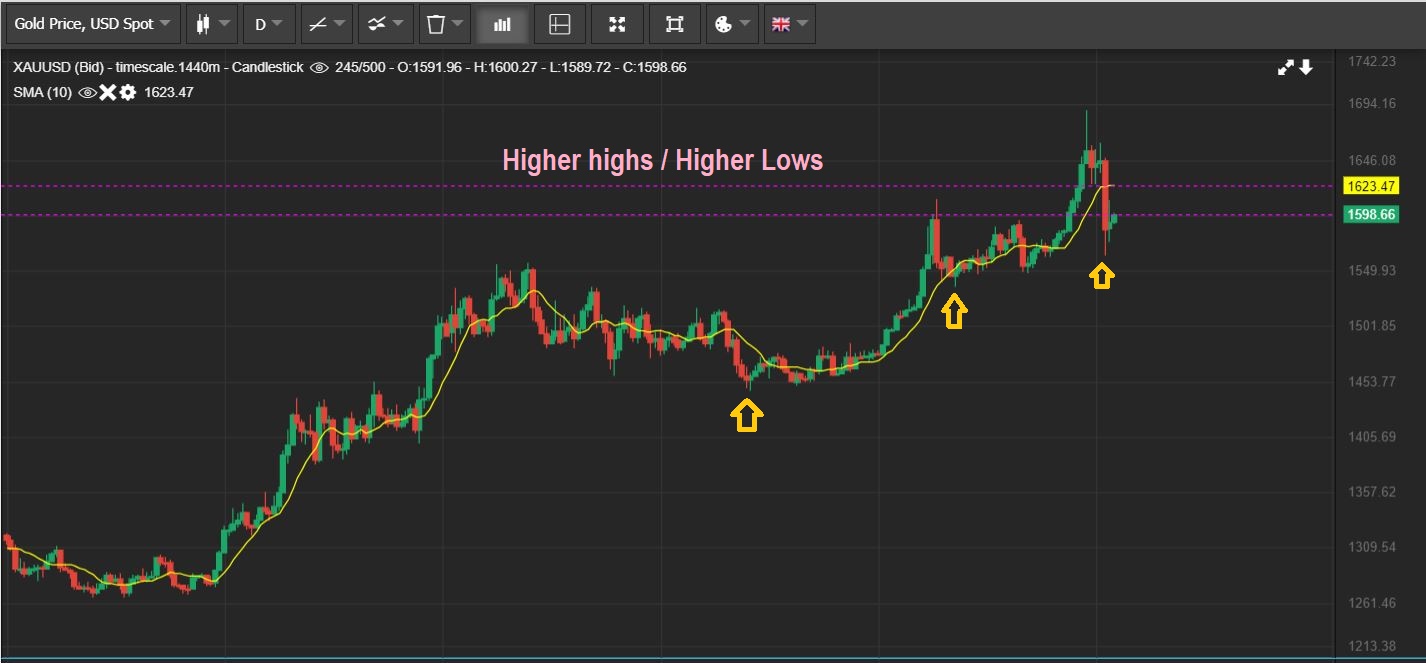Image resolution: width=1426 pixels, height=663 pixels.
Task: Click the 1549.93 price axis label
Action: point(1371,270)
